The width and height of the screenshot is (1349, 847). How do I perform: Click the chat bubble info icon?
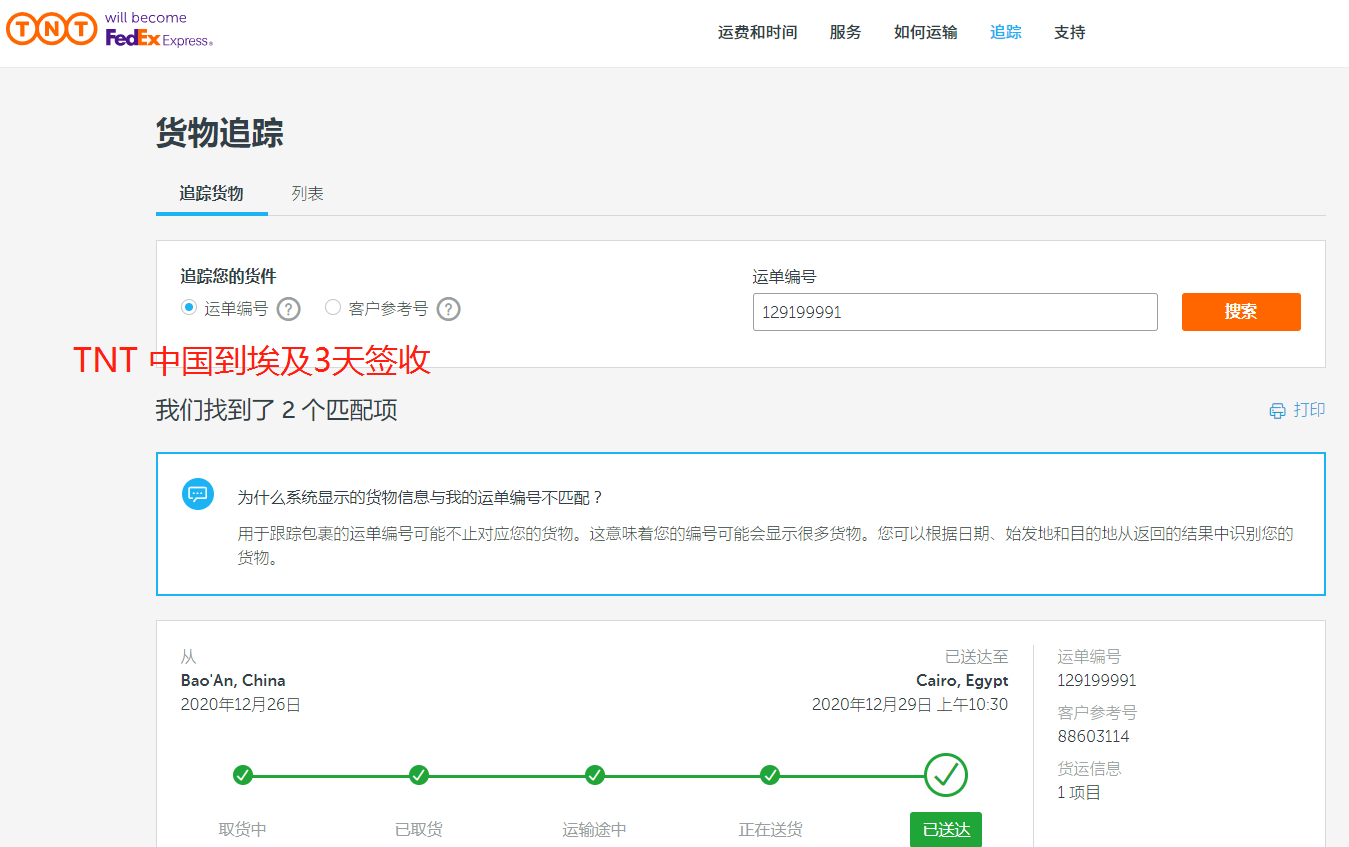click(198, 494)
